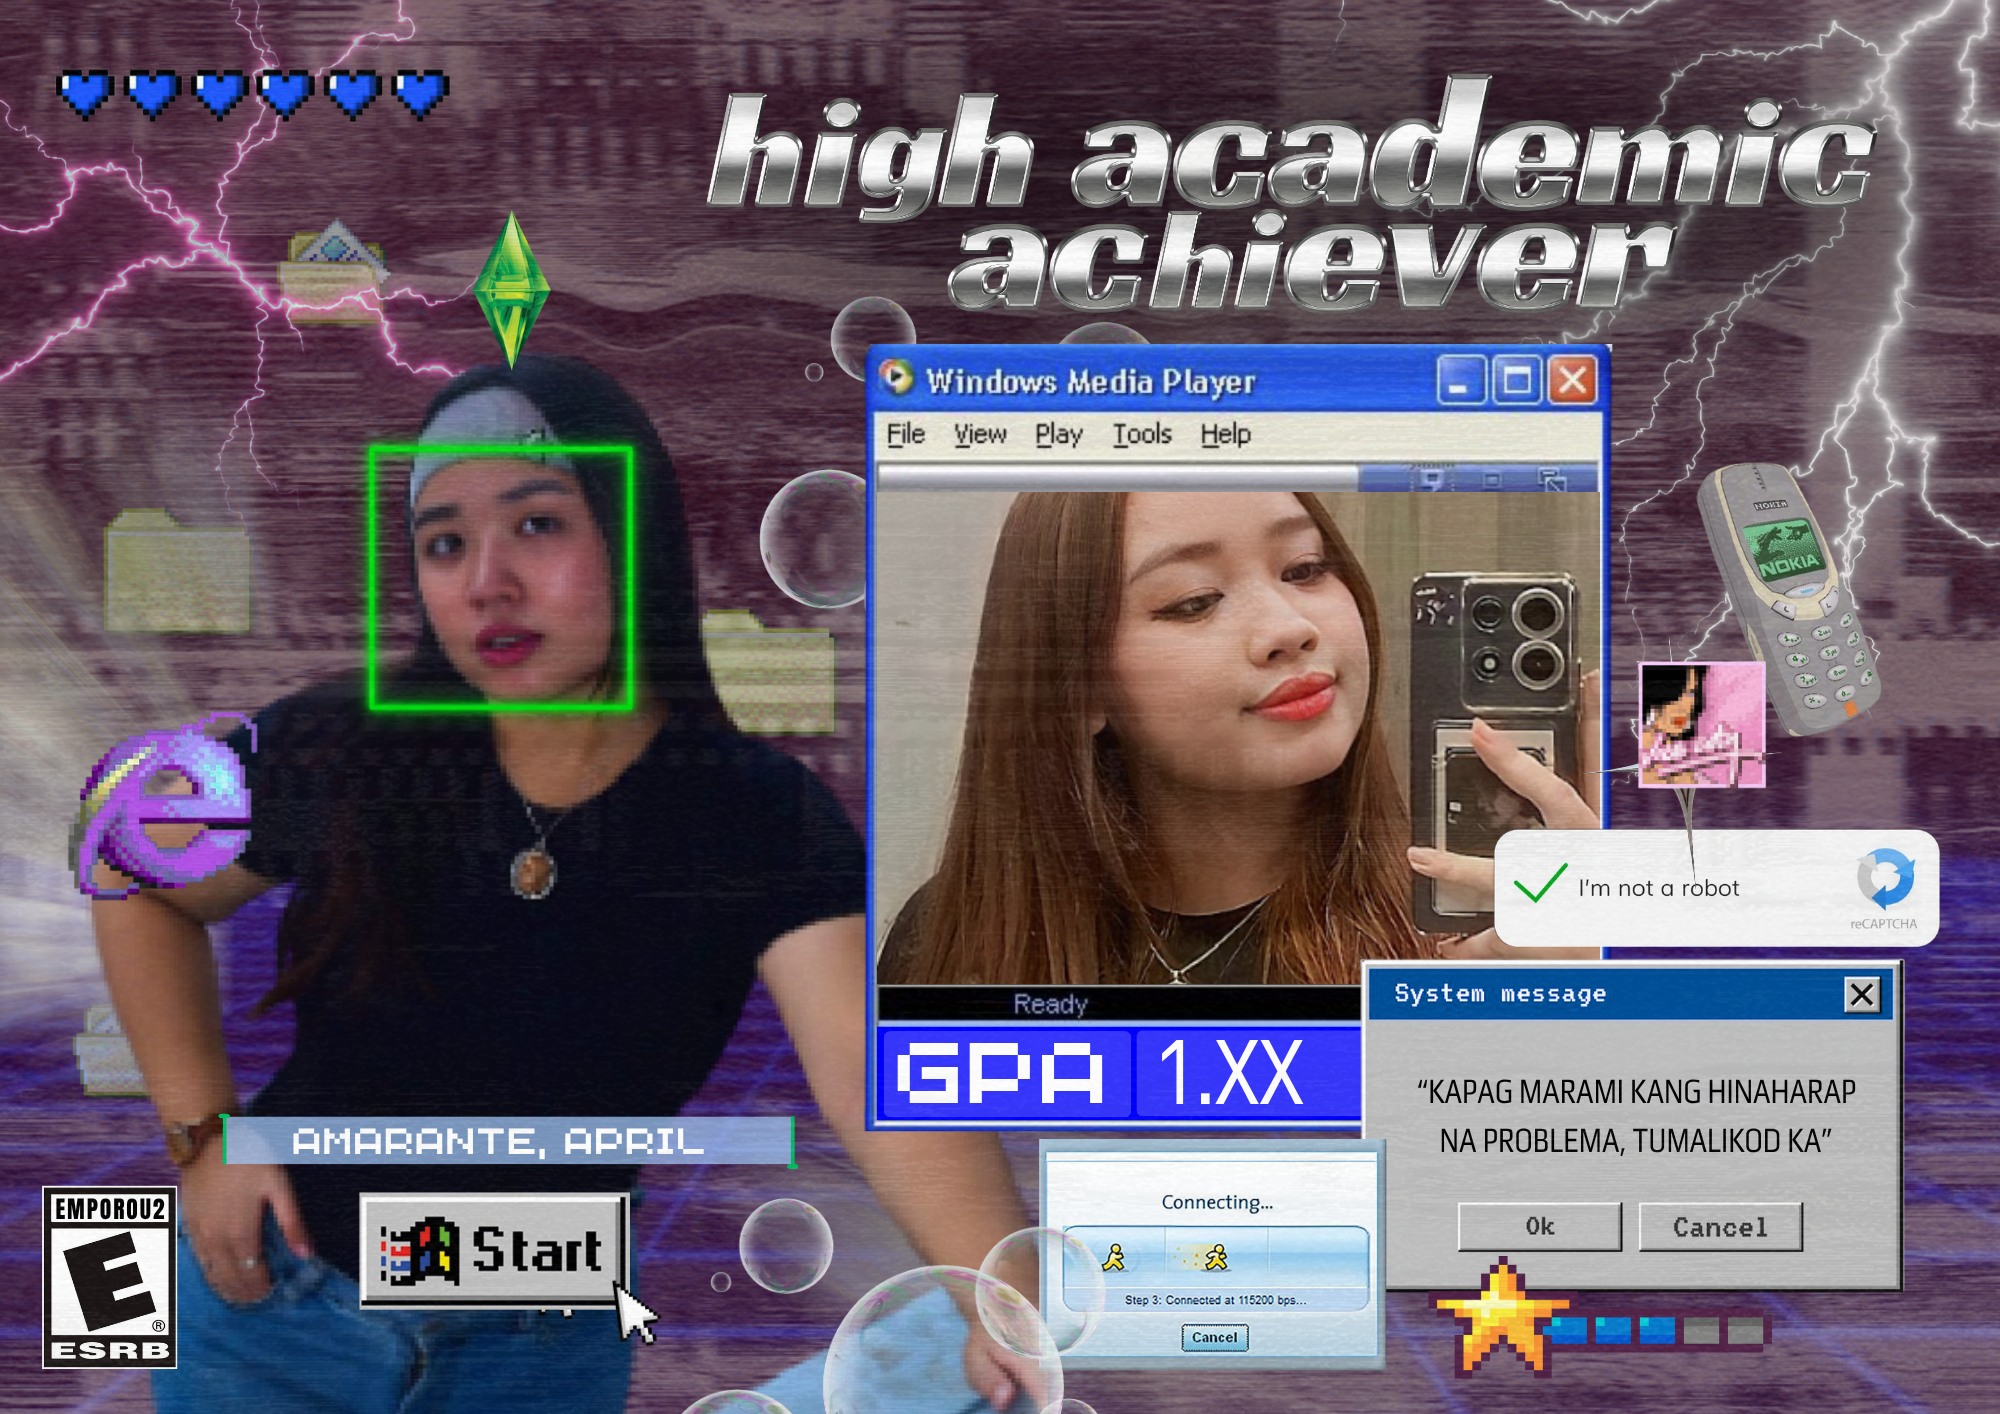Click Cancel in the Connecting dialog
Viewport: 2000px width, 1414px height.
click(x=1215, y=1337)
